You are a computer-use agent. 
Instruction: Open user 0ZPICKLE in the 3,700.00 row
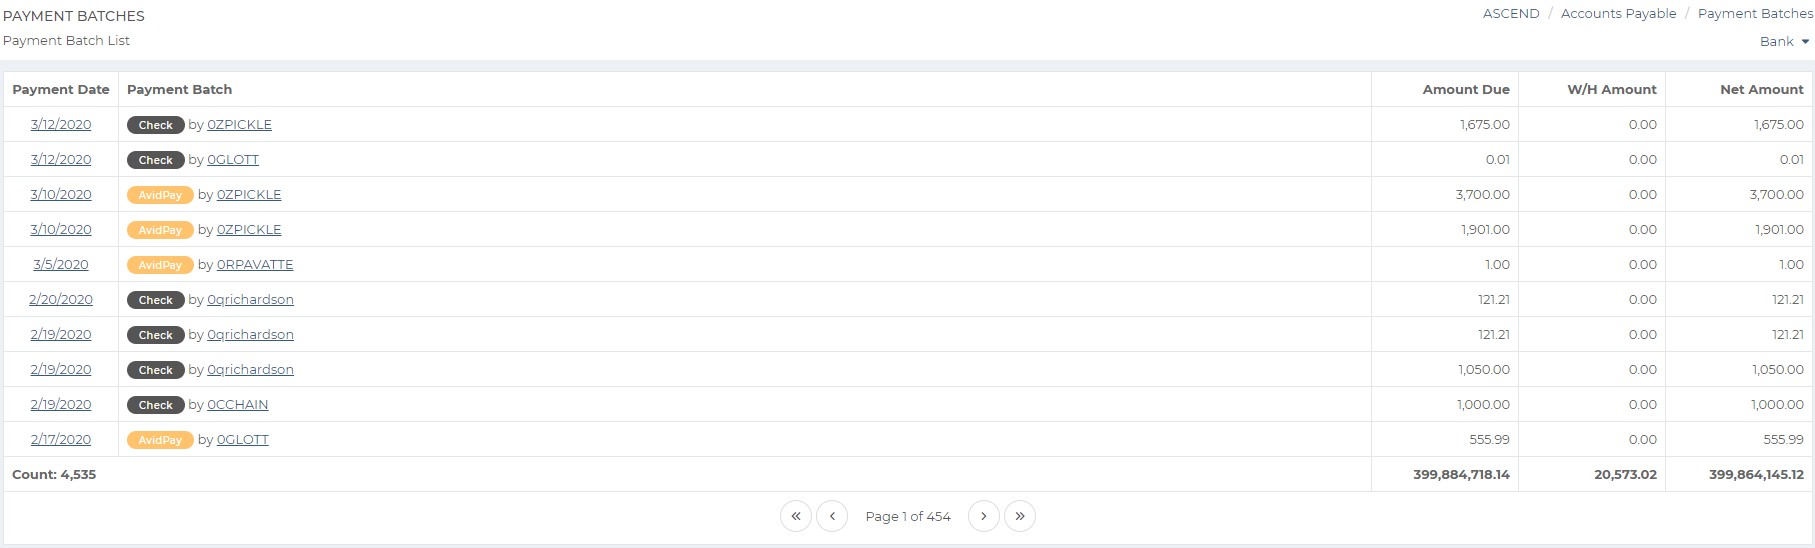(x=249, y=194)
